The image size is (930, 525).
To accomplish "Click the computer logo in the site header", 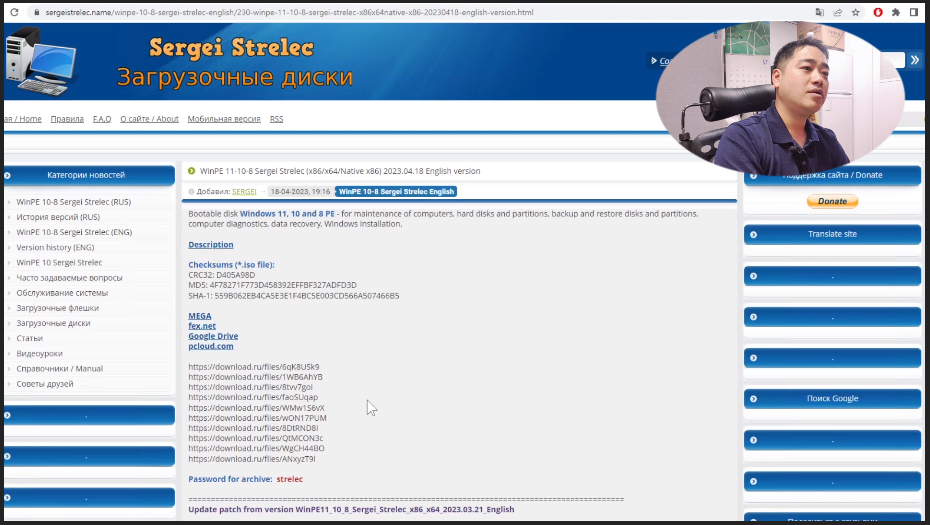I will click(40, 62).
